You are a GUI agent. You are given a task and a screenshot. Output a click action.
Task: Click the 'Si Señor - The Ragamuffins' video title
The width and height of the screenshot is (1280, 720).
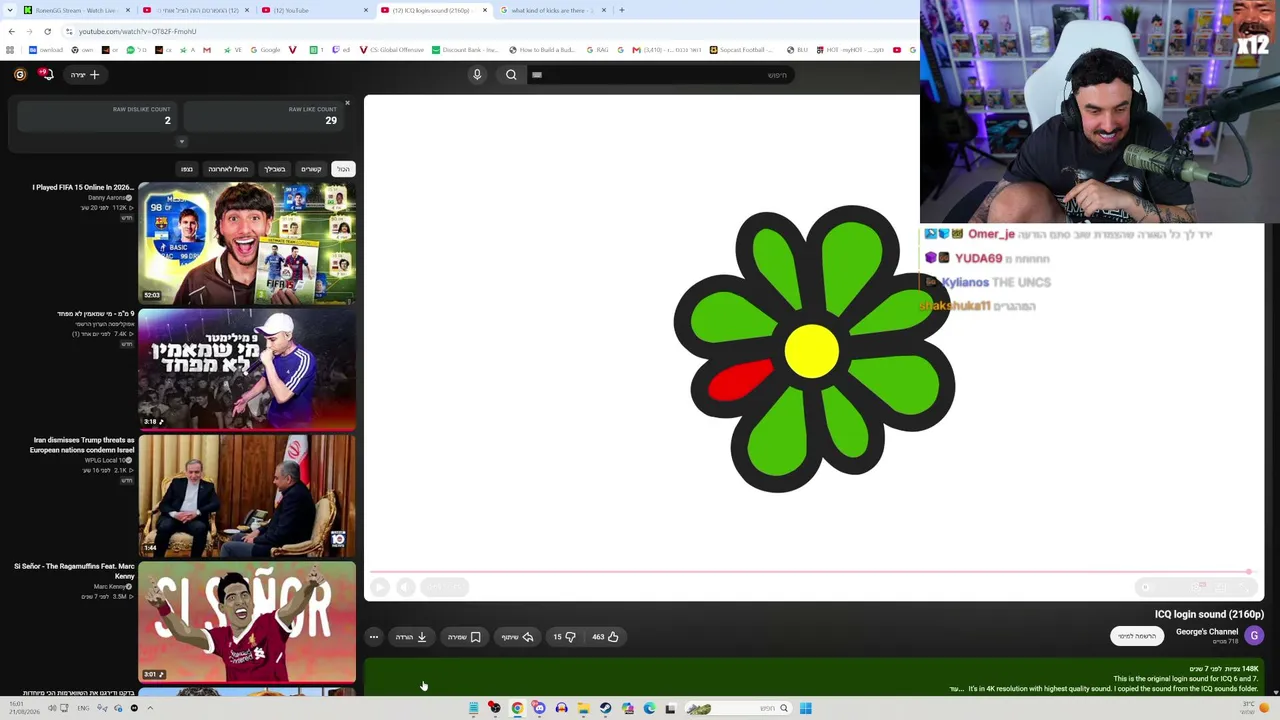point(74,571)
